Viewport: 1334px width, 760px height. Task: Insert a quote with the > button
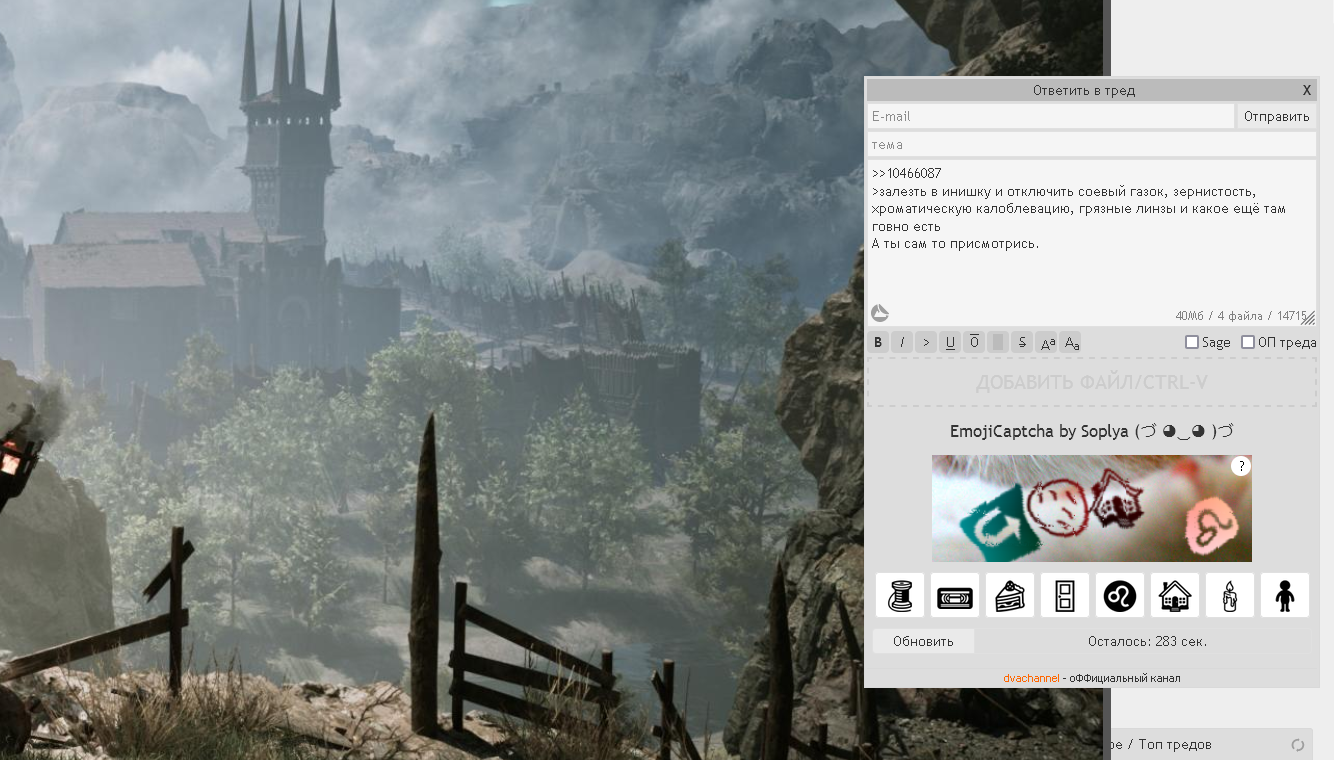pos(926,343)
